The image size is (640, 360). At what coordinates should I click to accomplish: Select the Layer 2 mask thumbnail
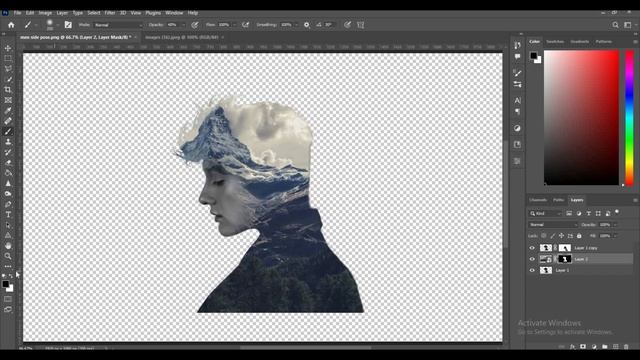(x=564, y=259)
